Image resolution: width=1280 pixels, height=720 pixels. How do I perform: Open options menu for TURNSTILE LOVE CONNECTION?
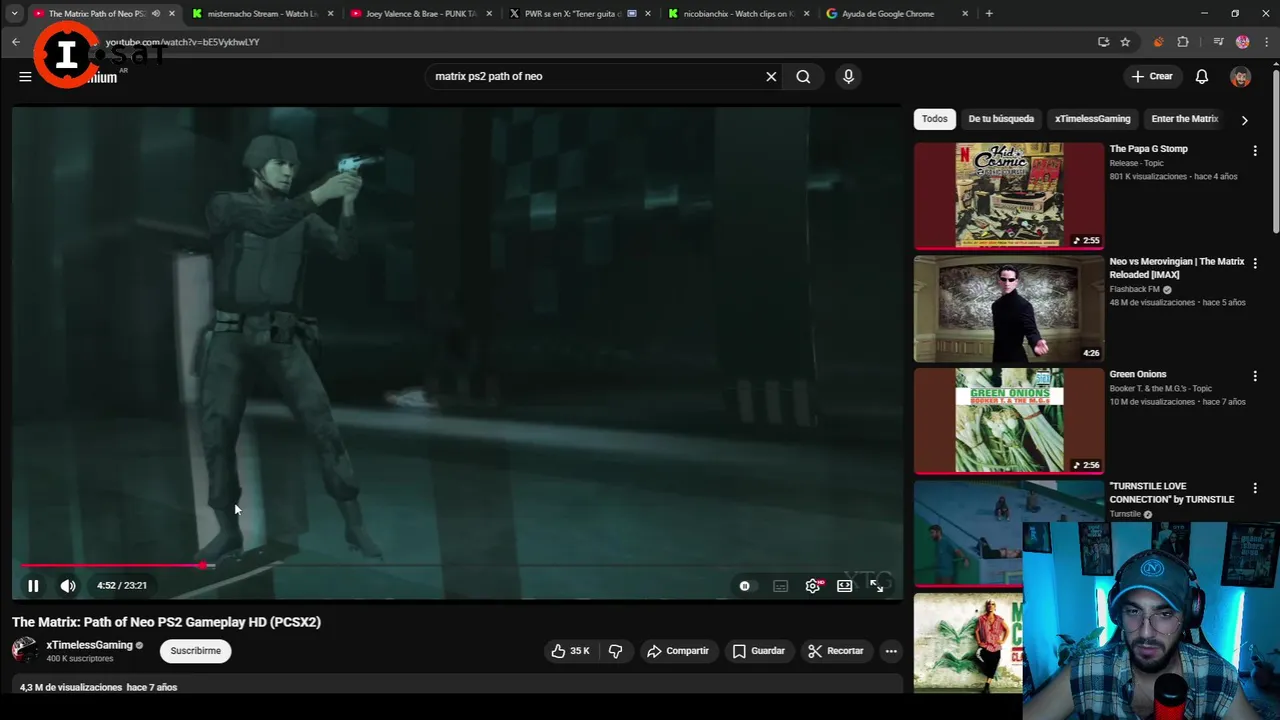pyautogui.click(x=1255, y=489)
